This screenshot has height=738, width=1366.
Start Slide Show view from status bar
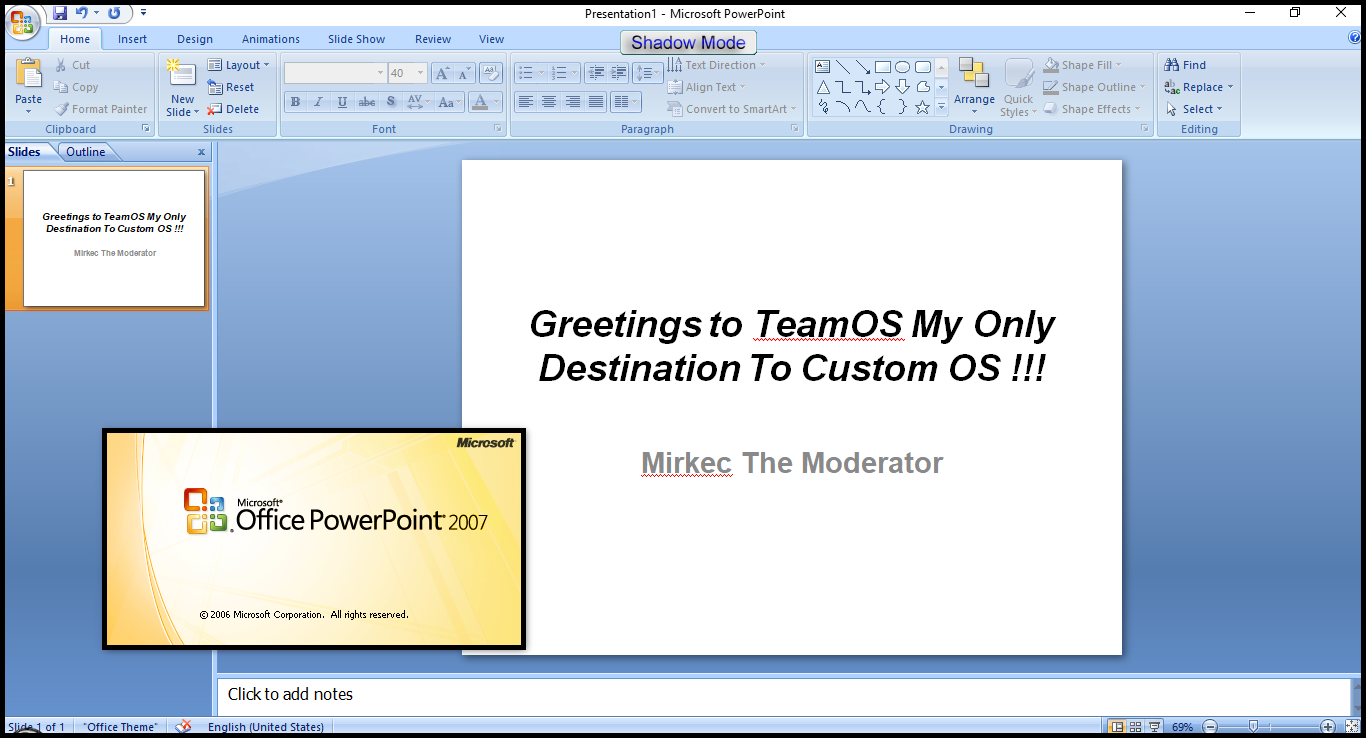pos(1154,727)
